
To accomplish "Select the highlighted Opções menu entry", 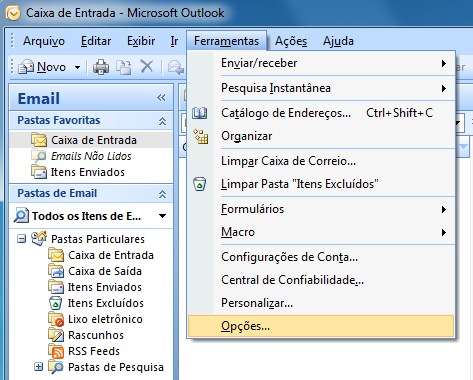I will (321, 326).
